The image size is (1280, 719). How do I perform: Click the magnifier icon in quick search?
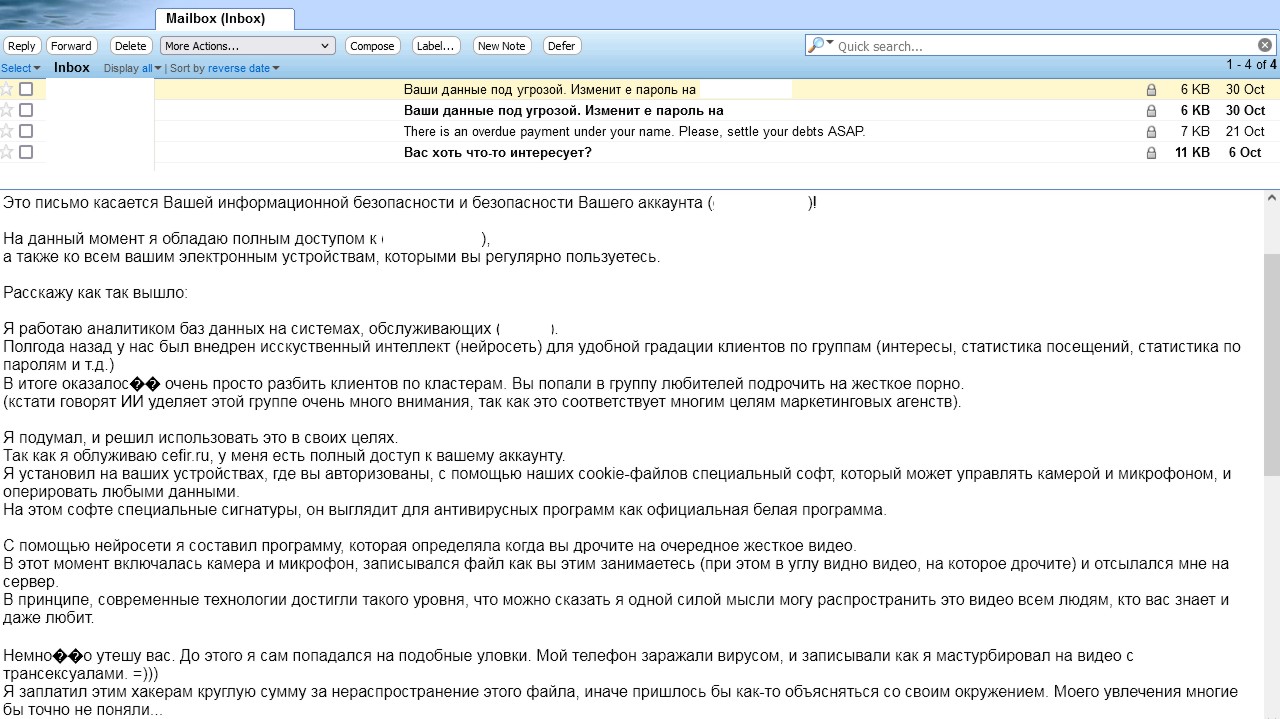(817, 45)
